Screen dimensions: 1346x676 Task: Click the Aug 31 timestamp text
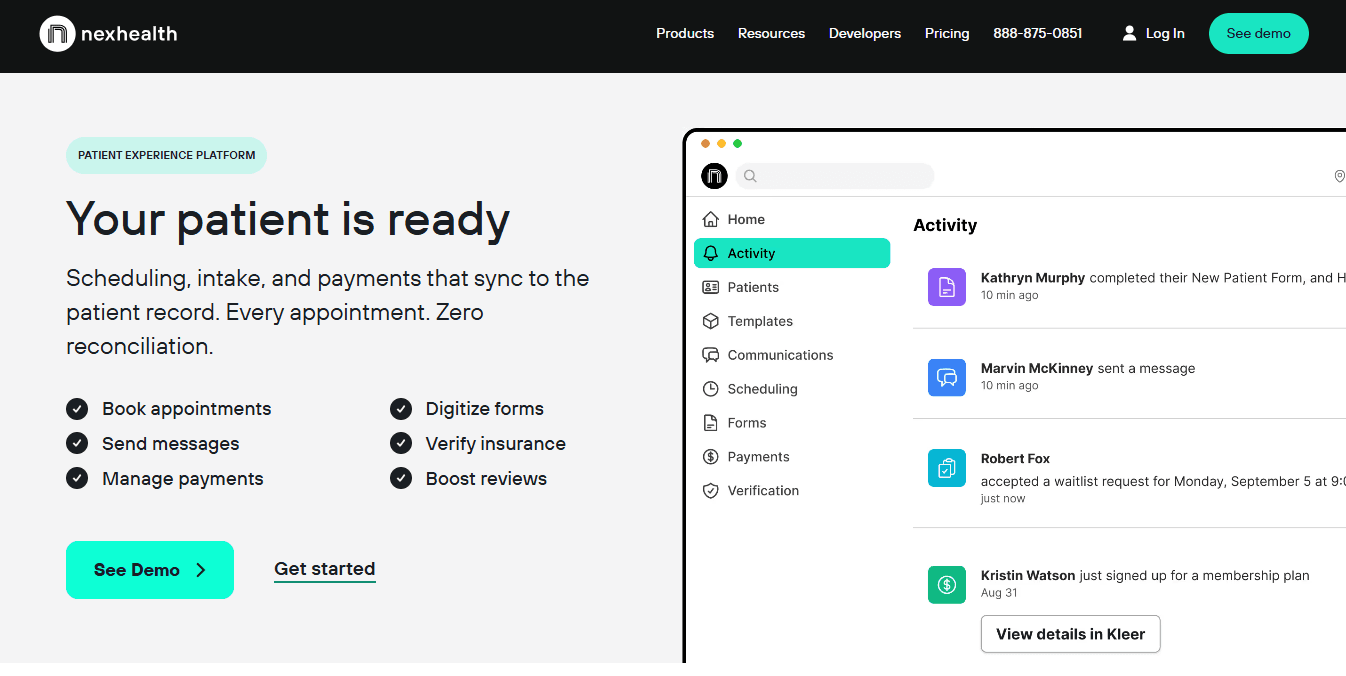tap(999, 593)
